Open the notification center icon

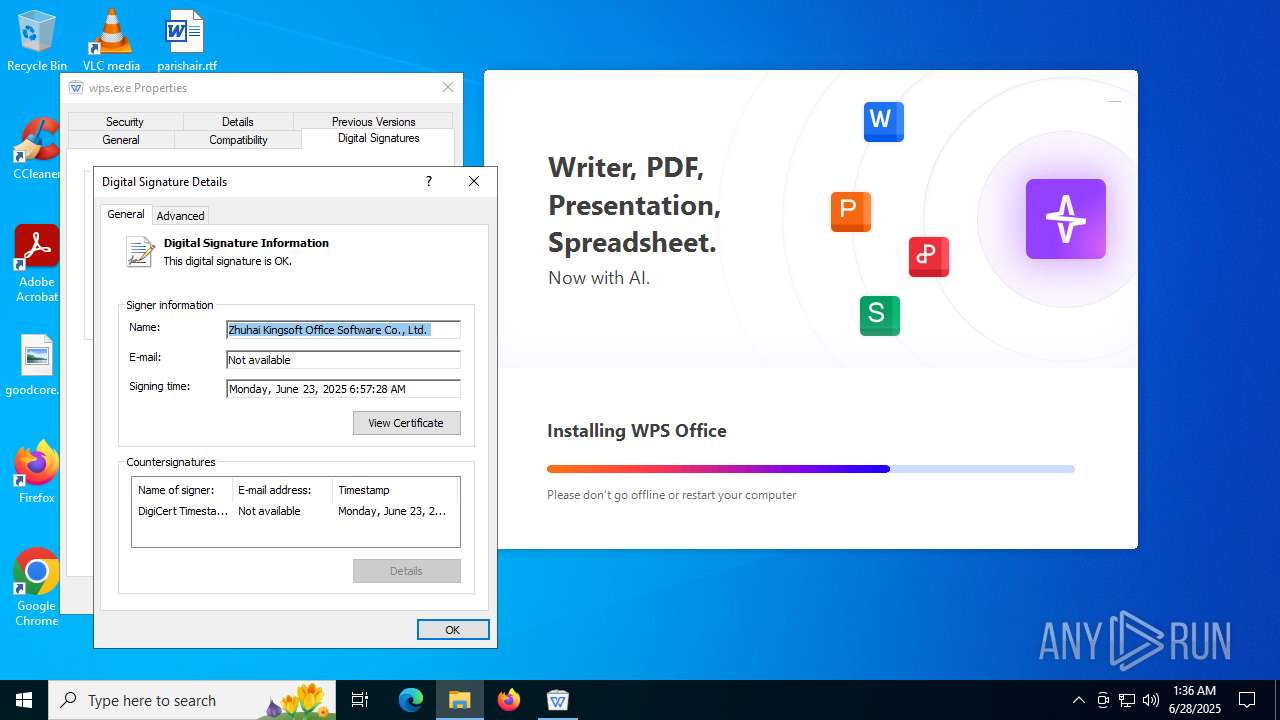point(1247,700)
